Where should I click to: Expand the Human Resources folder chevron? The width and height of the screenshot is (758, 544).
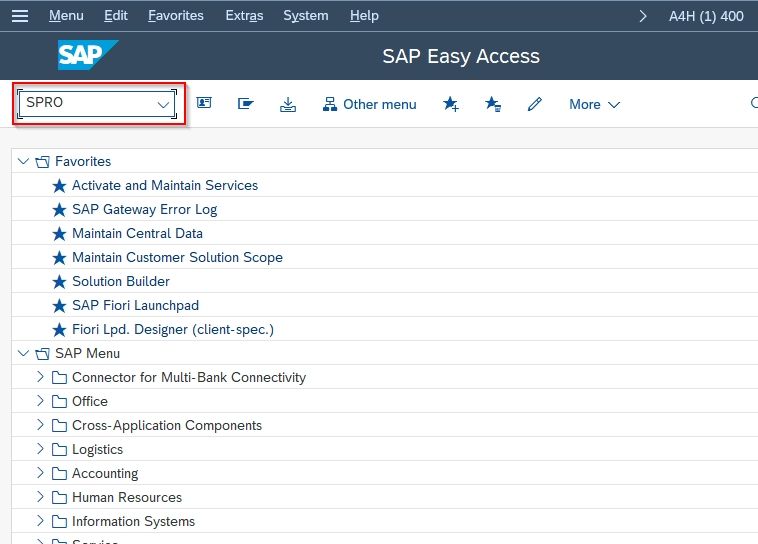coord(41,497)
